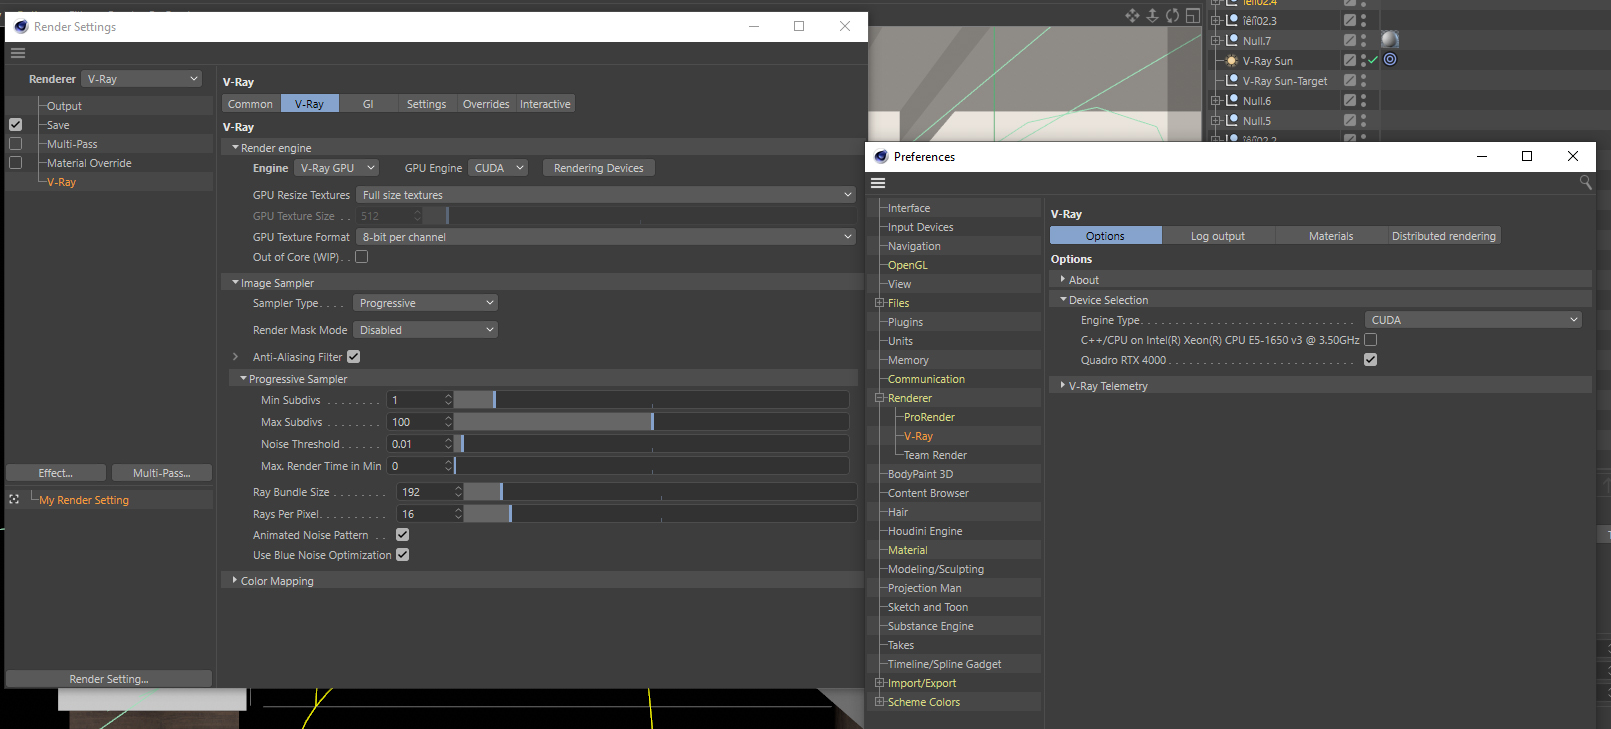The image size is (1611, 729).
Task: Switch to the Common tab
Action: pyautogui.click(x=250, y=104)
